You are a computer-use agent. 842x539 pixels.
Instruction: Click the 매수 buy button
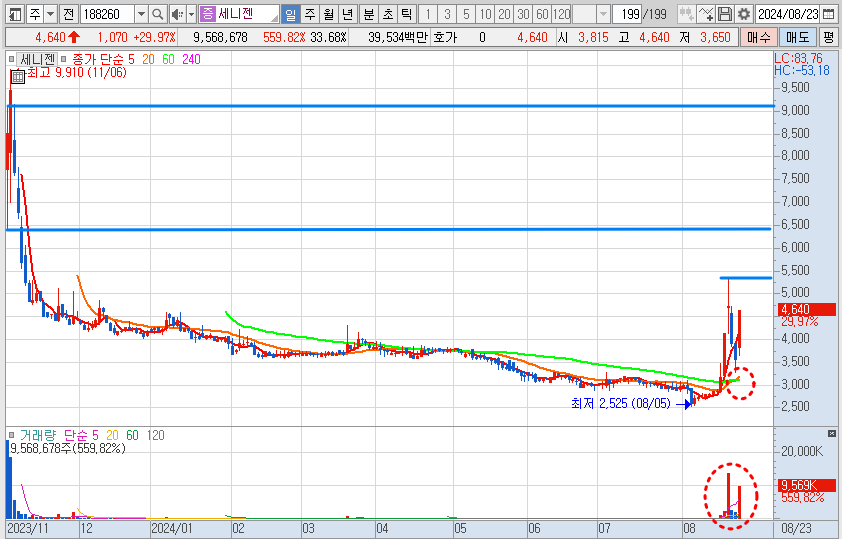pyautogui.click(x=759, y=37)
